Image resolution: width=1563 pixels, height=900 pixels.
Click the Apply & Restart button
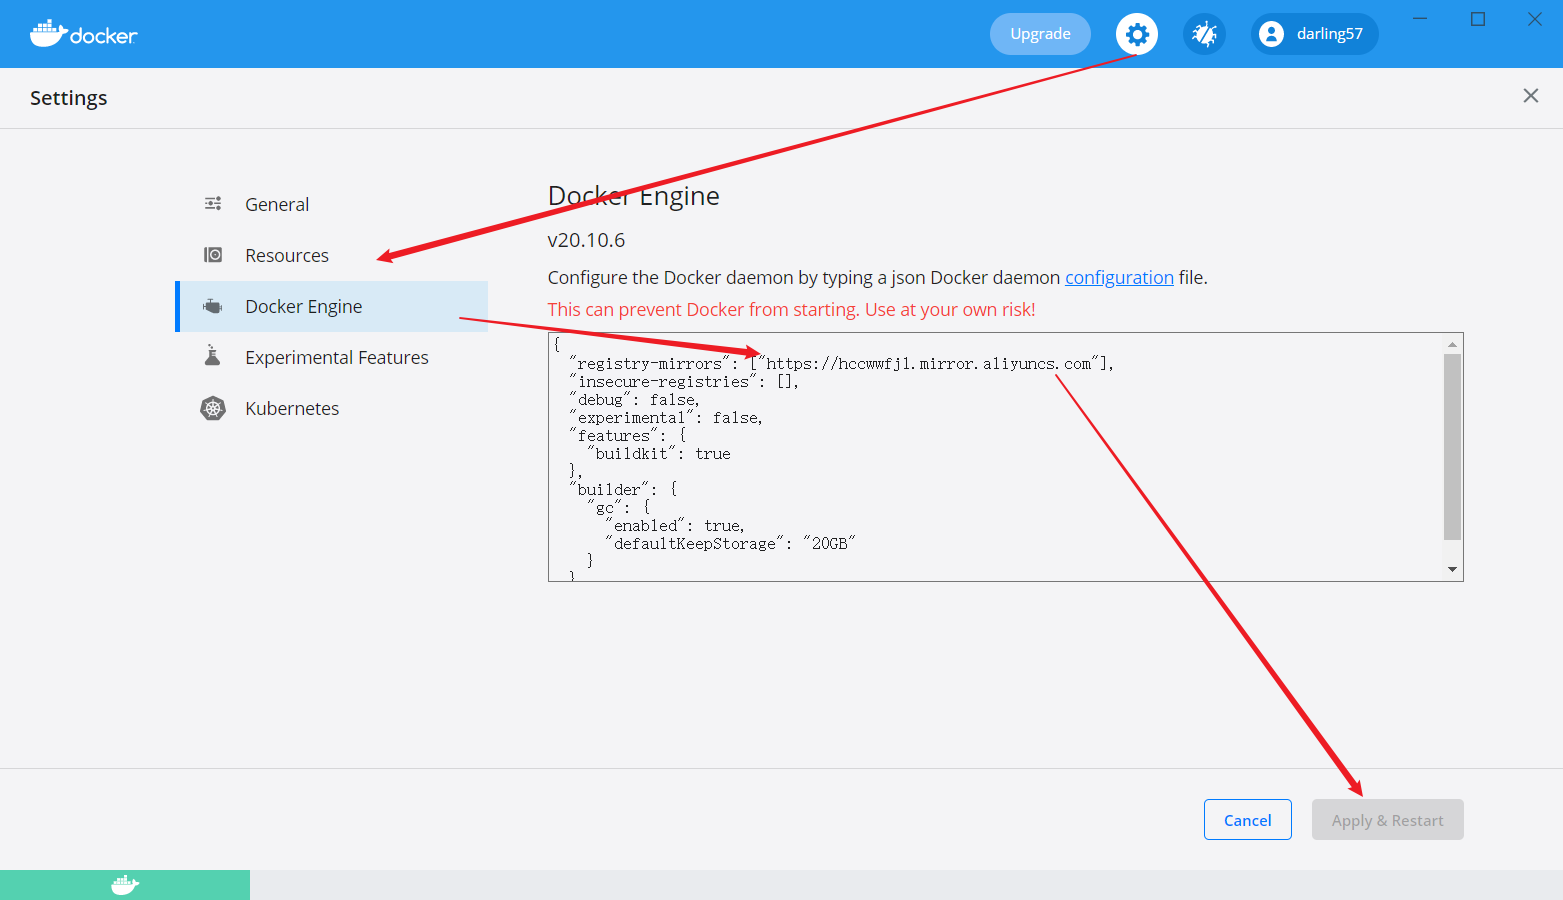(1388, 820)
